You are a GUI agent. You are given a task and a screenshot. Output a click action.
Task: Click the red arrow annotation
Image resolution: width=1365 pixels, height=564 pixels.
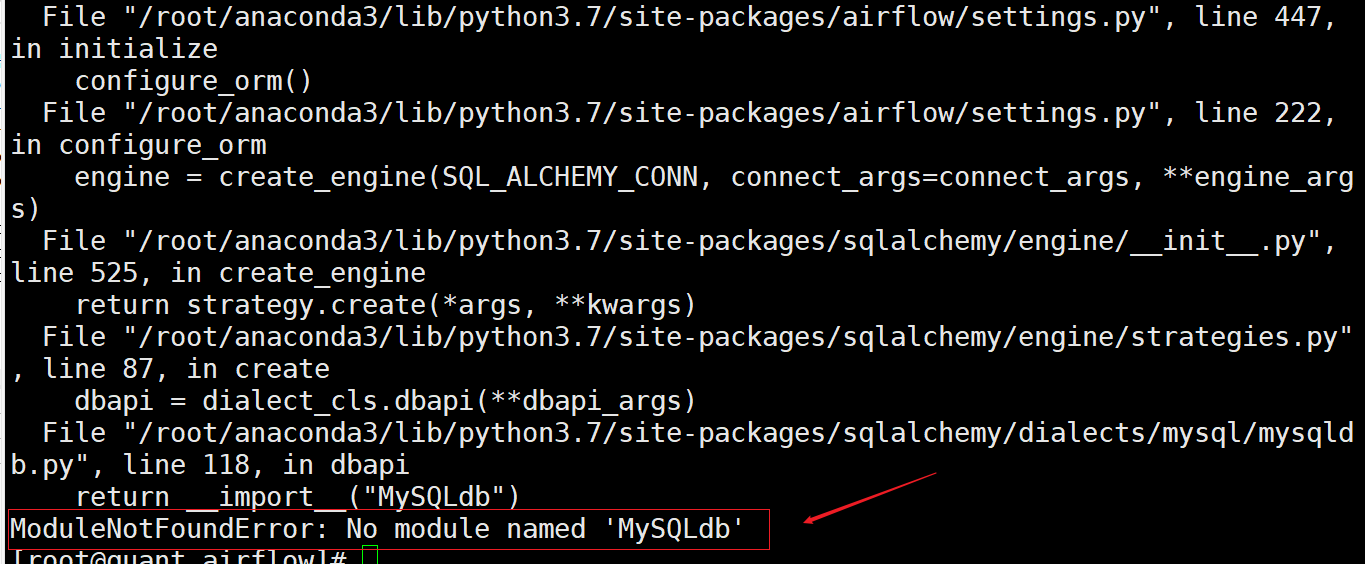click(x=868, y=497)
